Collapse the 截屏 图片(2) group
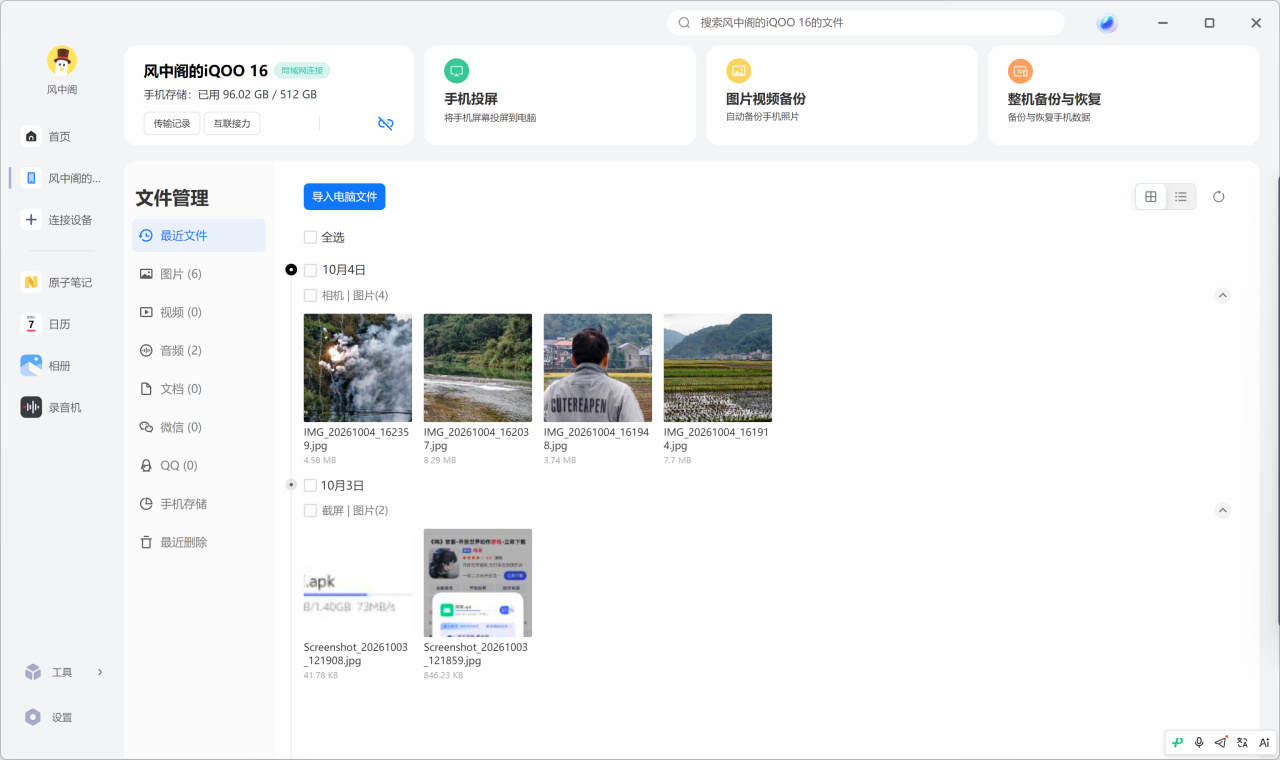Viewport: 1280px width, 760px height. [1222, 510]
